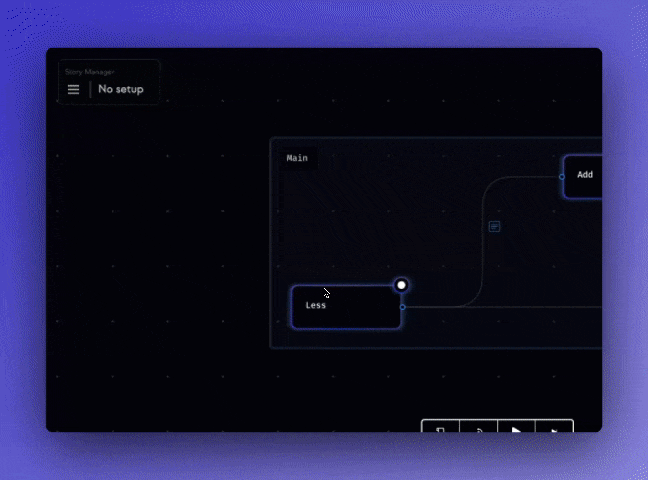Click the input port of the Add node

point(562,177)
